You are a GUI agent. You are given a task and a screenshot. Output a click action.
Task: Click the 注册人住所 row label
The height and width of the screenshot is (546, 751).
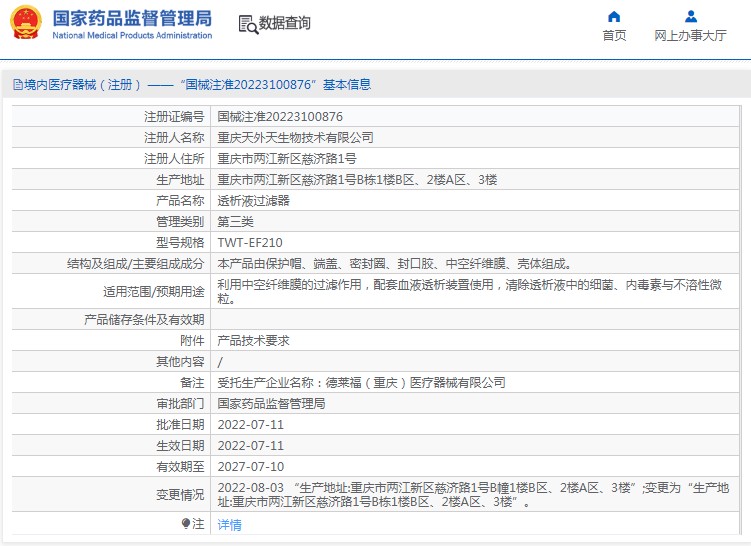pyautogui.click(x=174, y=159)
